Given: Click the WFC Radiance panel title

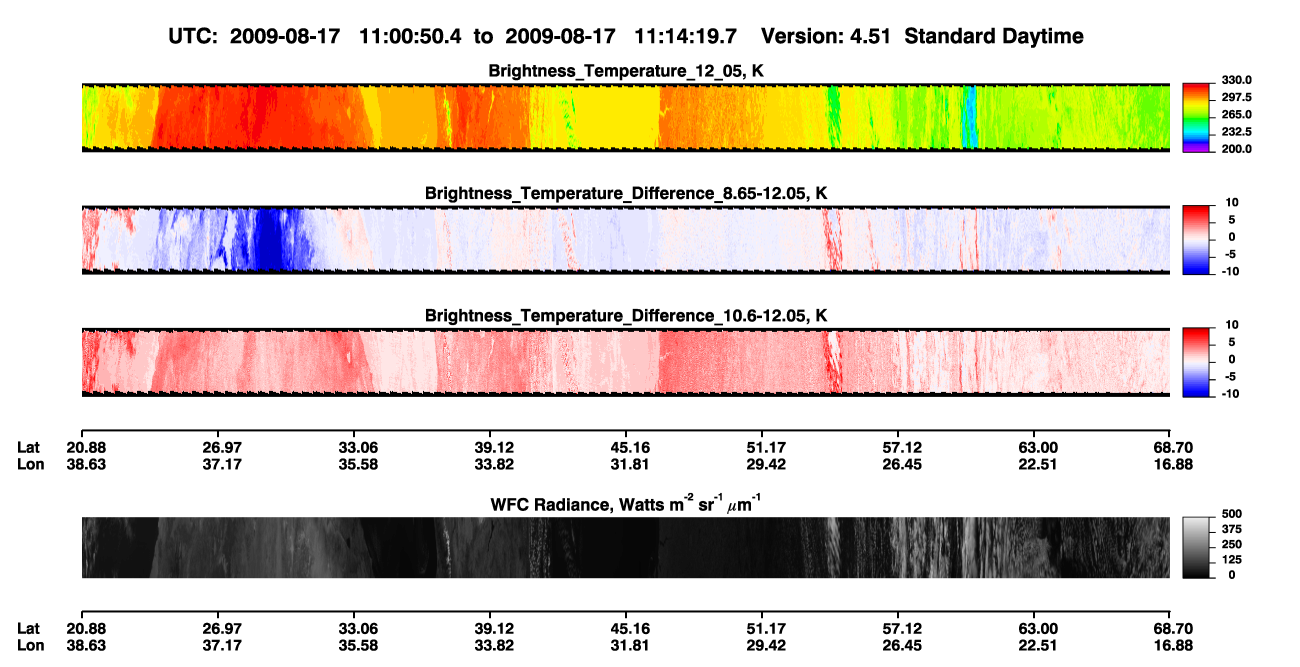Looking at the screenshot, I should 626,504.
